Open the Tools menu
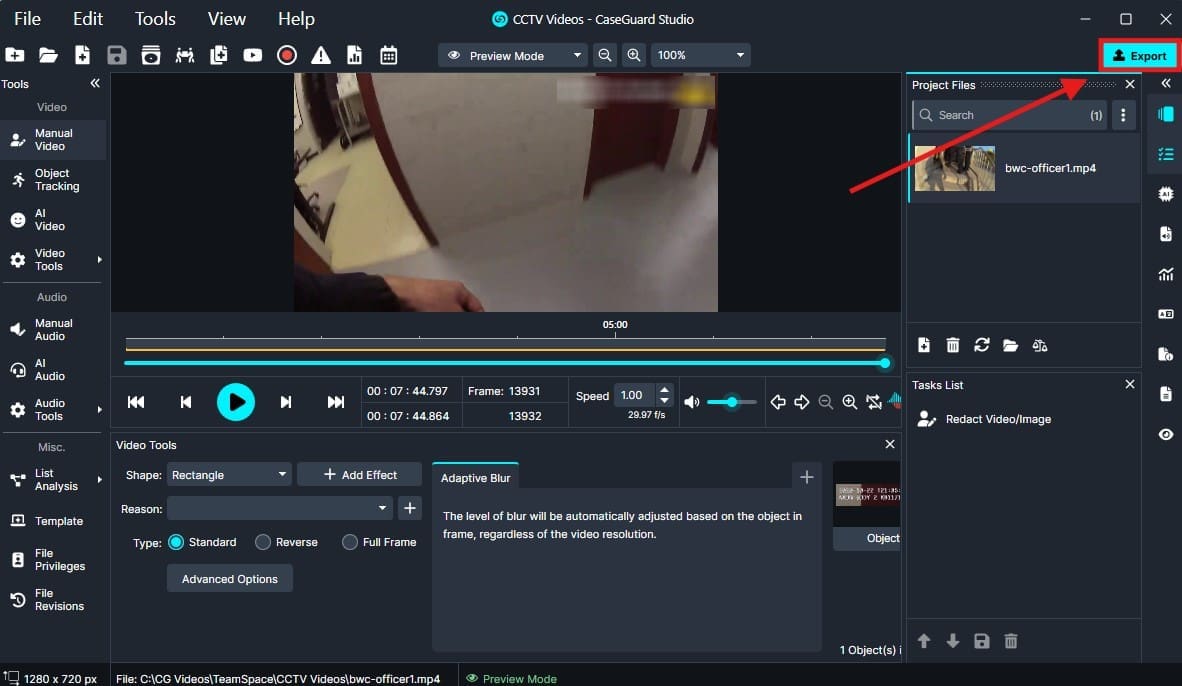This screenshot has height=686, width=1182. [155, 19]
